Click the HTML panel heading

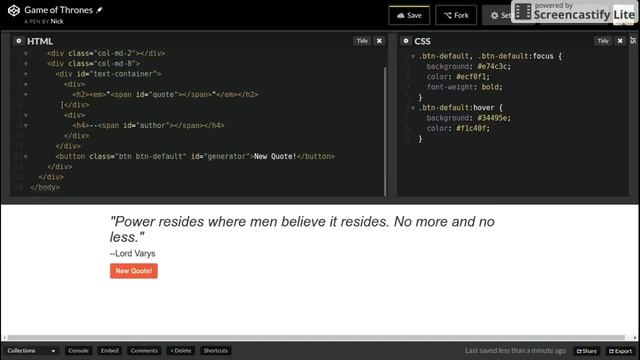40,41
